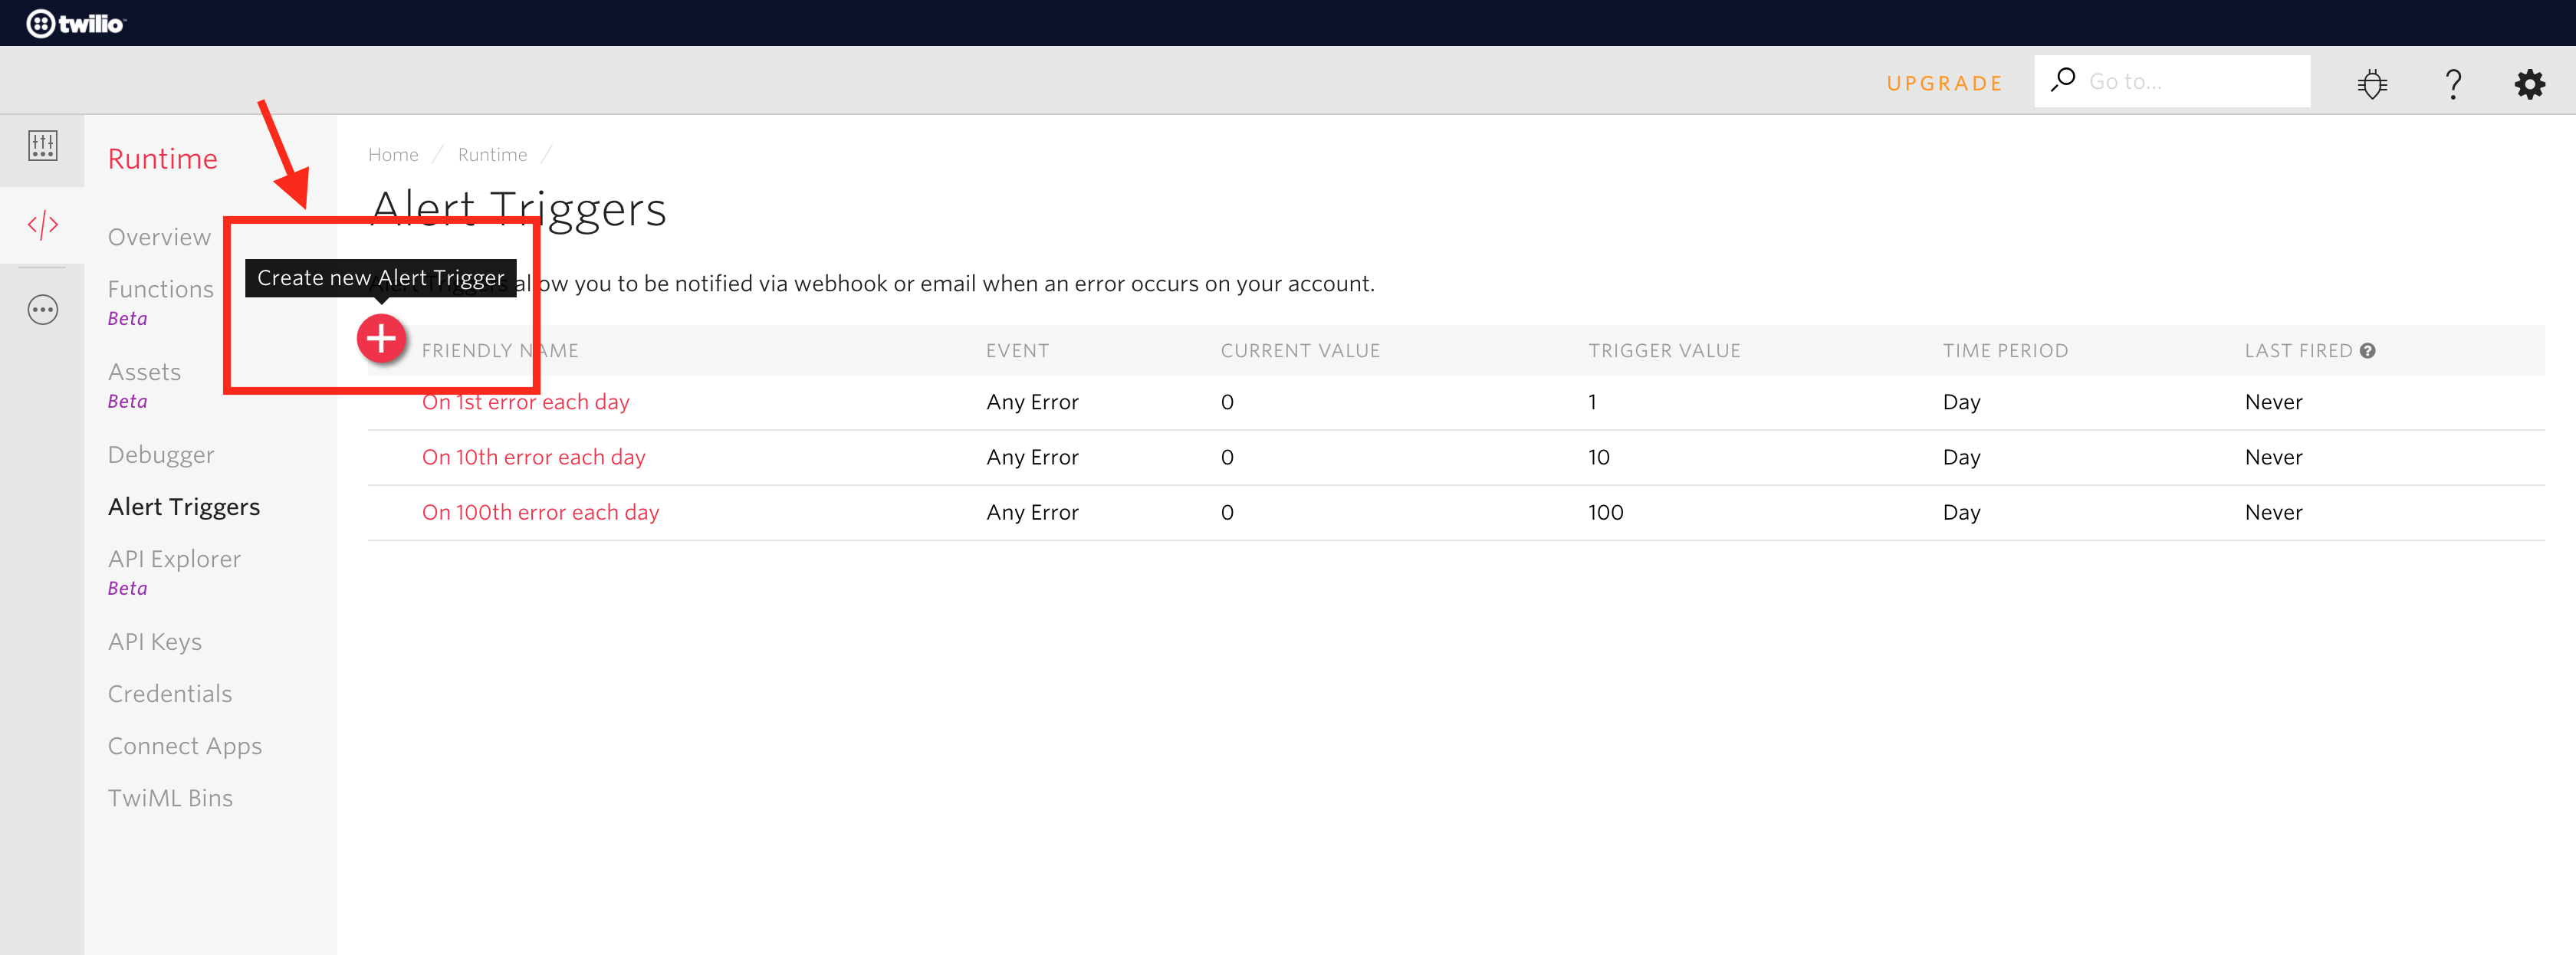The height and width of the screenshot is (955, 2576).
Task: Select Credentials in the sidebar menu
Action: coord(170,694)
